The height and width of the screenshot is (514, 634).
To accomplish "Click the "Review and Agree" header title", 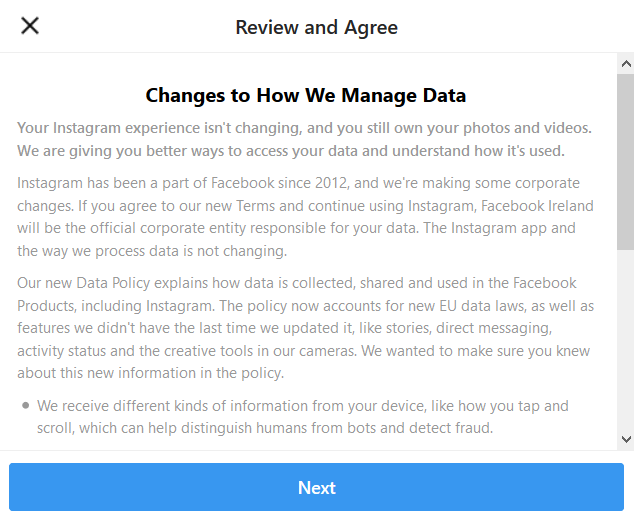I will click(316, 27).
